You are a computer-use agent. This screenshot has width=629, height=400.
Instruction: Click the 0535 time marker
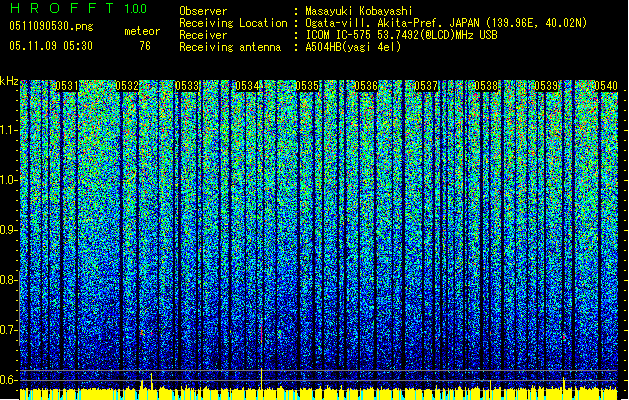pos(307,87)
